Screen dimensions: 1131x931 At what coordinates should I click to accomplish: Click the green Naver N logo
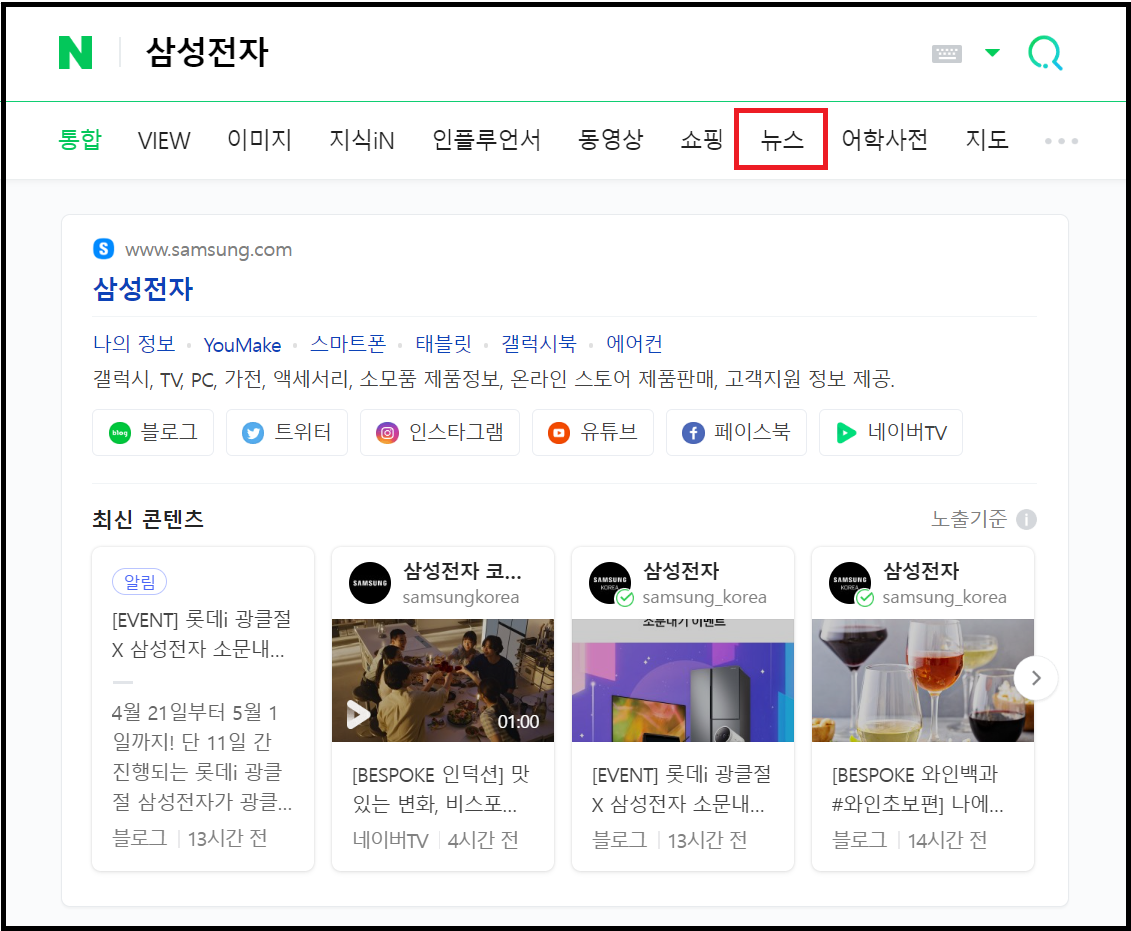coord(76,53)
